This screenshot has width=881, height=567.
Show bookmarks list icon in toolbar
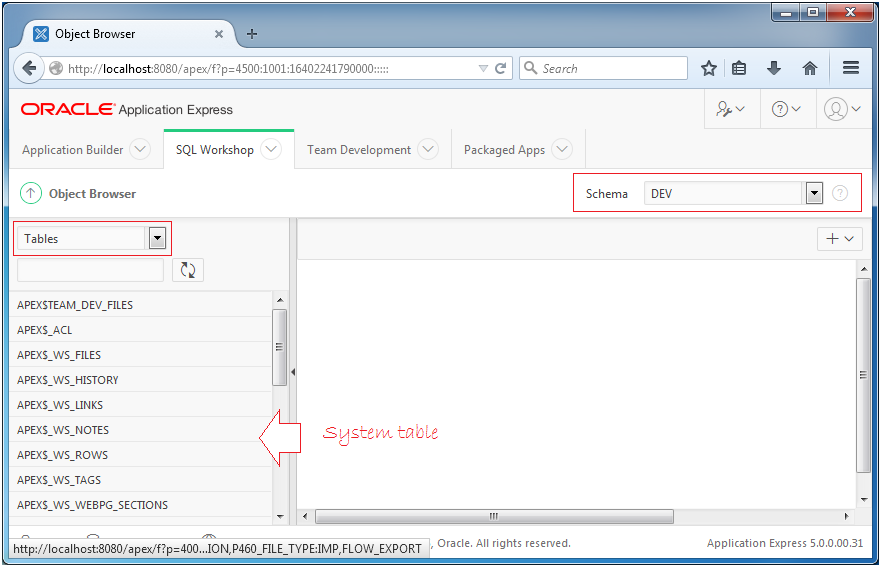(739, 69)
